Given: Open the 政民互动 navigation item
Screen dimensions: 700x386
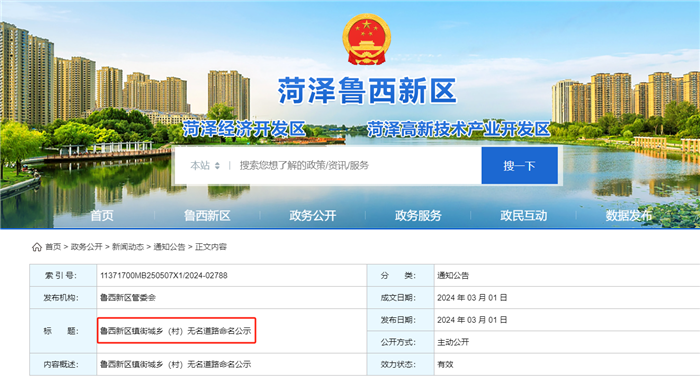Looking at the screenshot, I should coord(523,216).
